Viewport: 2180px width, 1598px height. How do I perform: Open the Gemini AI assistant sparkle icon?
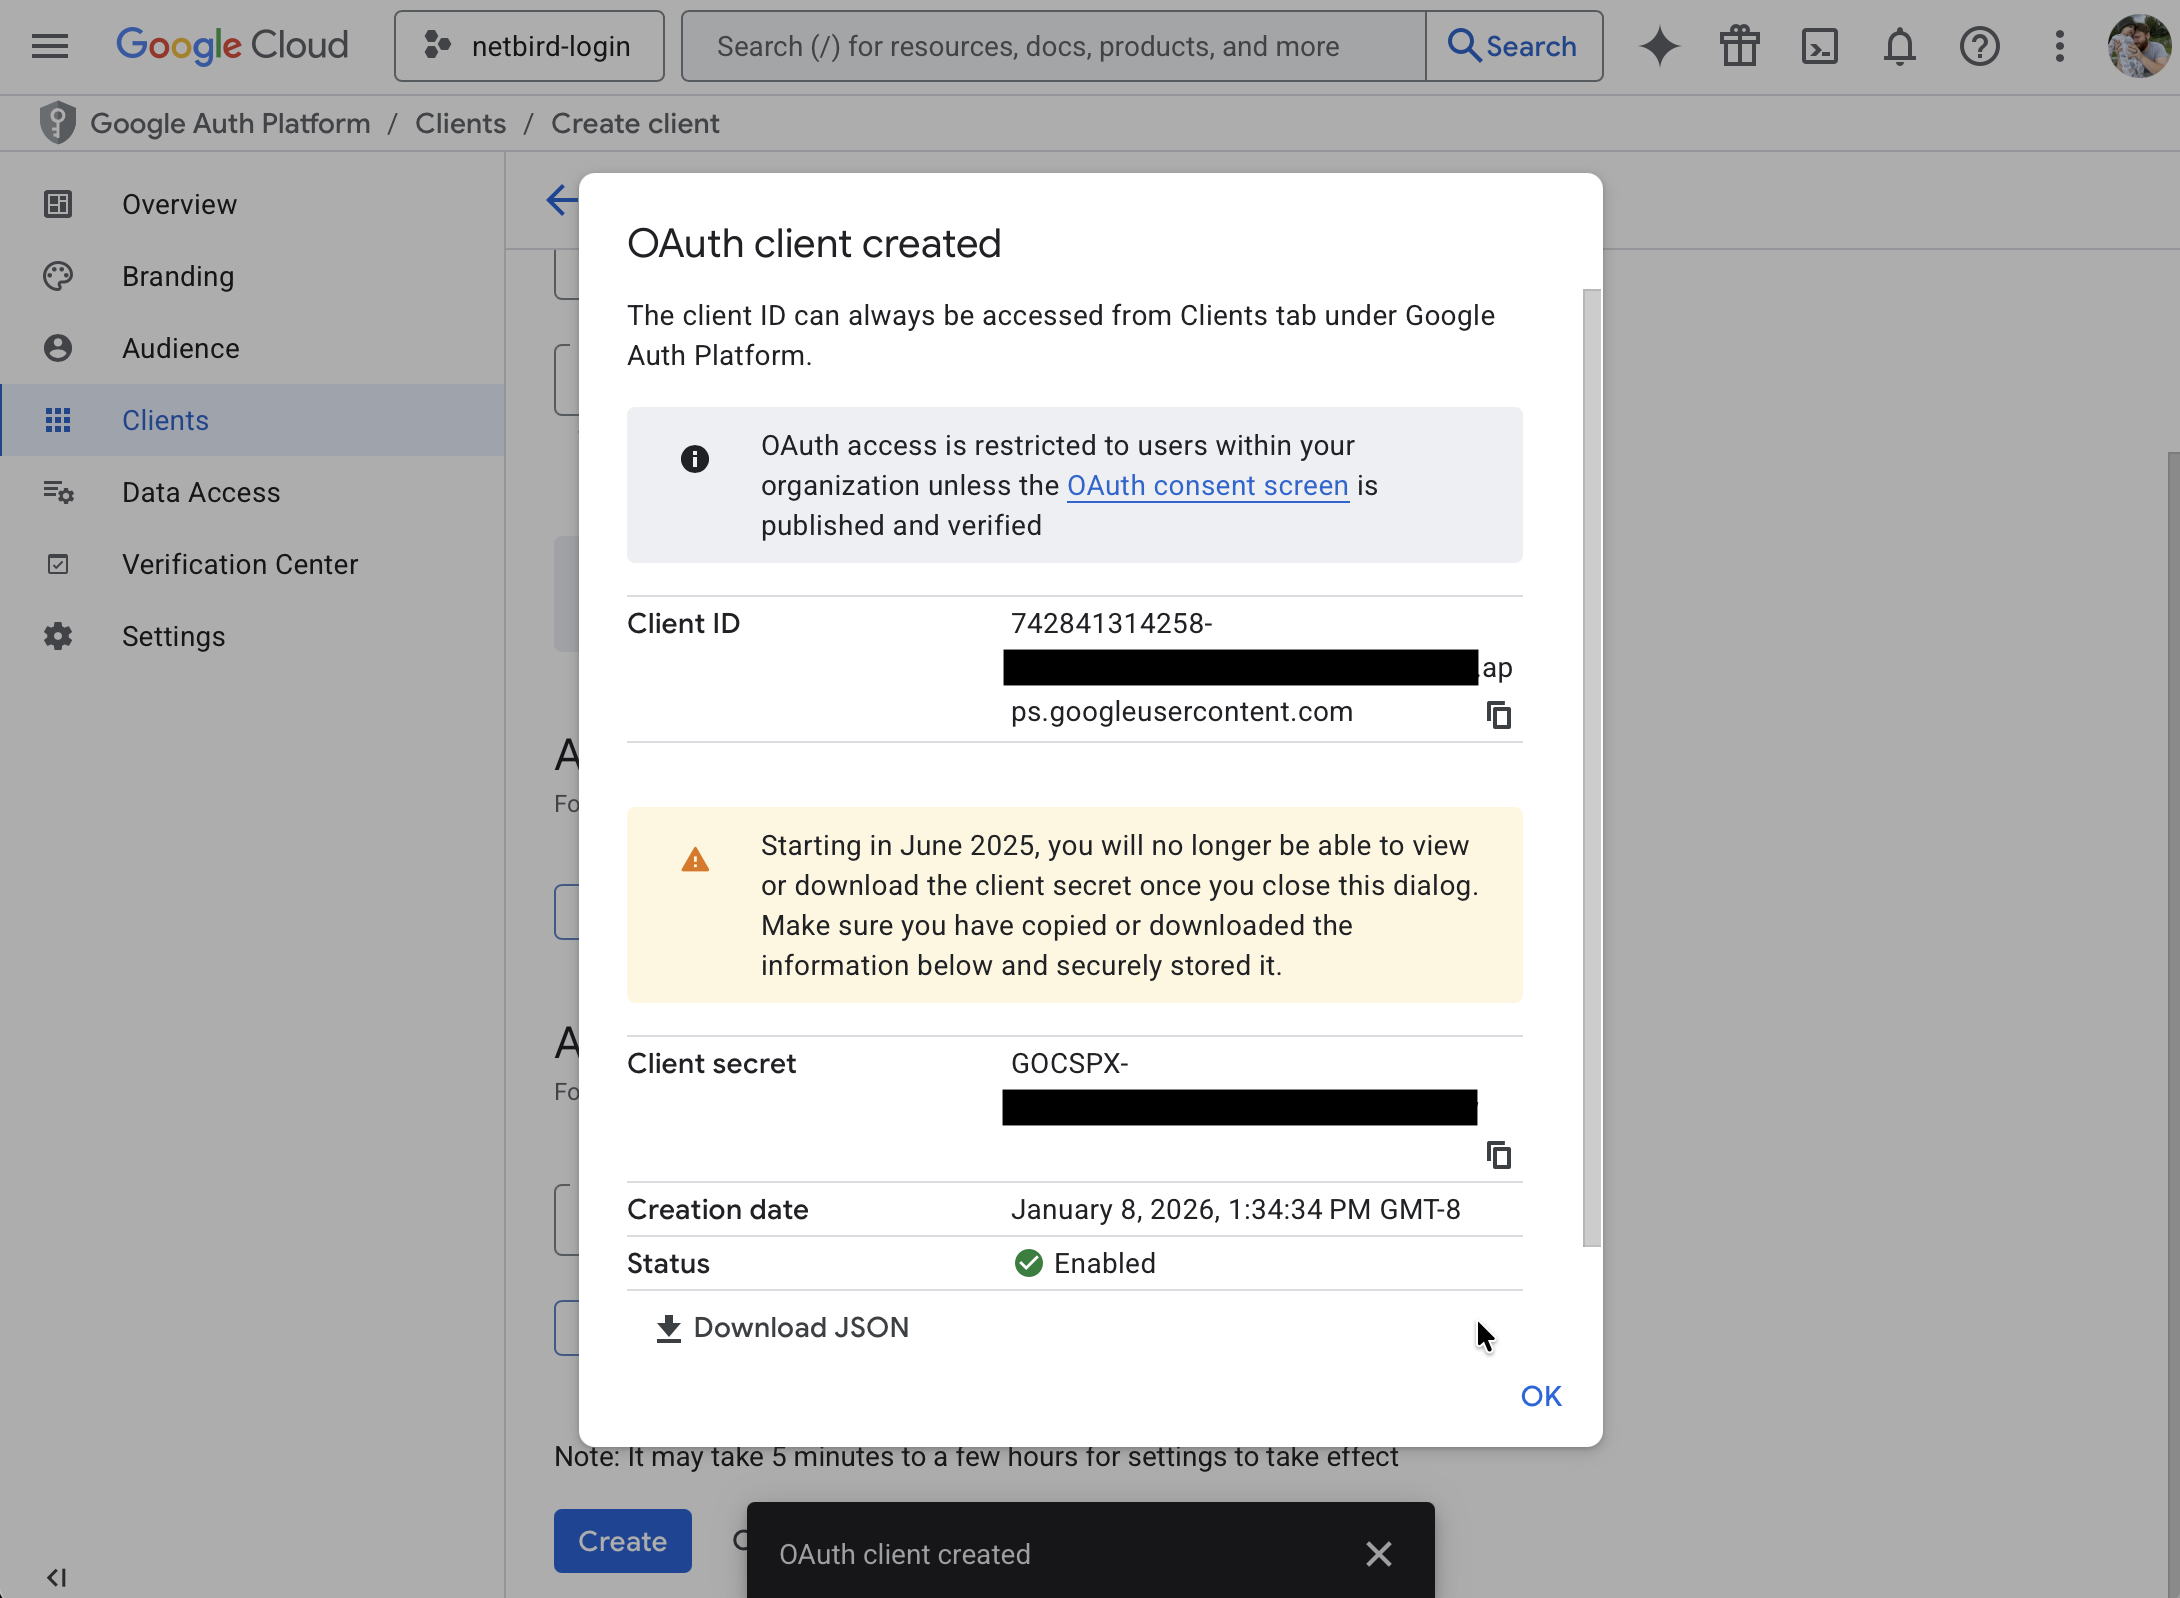(x=1659, y=46)
